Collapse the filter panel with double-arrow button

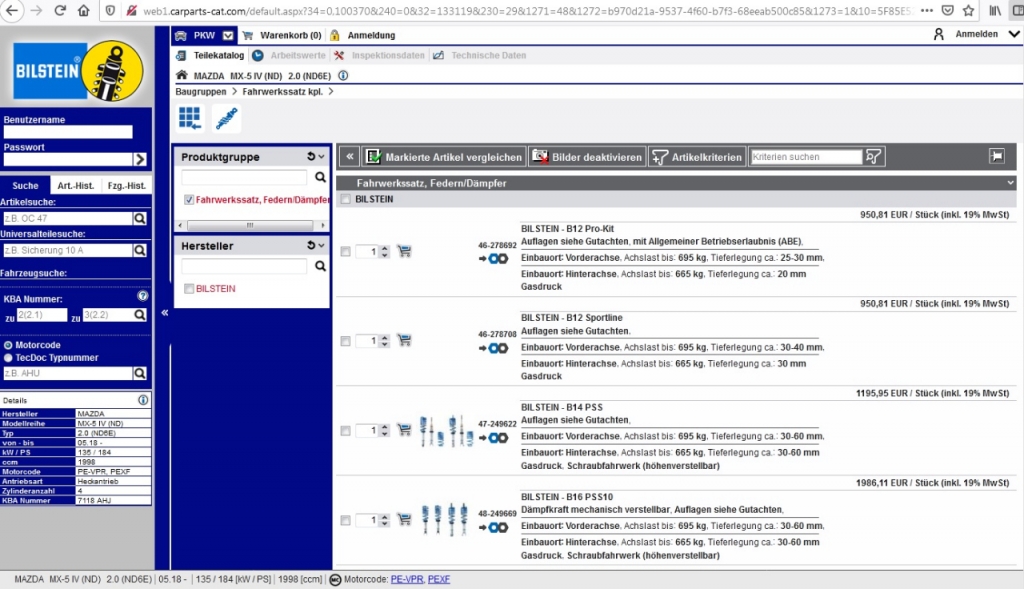[349, 157]
